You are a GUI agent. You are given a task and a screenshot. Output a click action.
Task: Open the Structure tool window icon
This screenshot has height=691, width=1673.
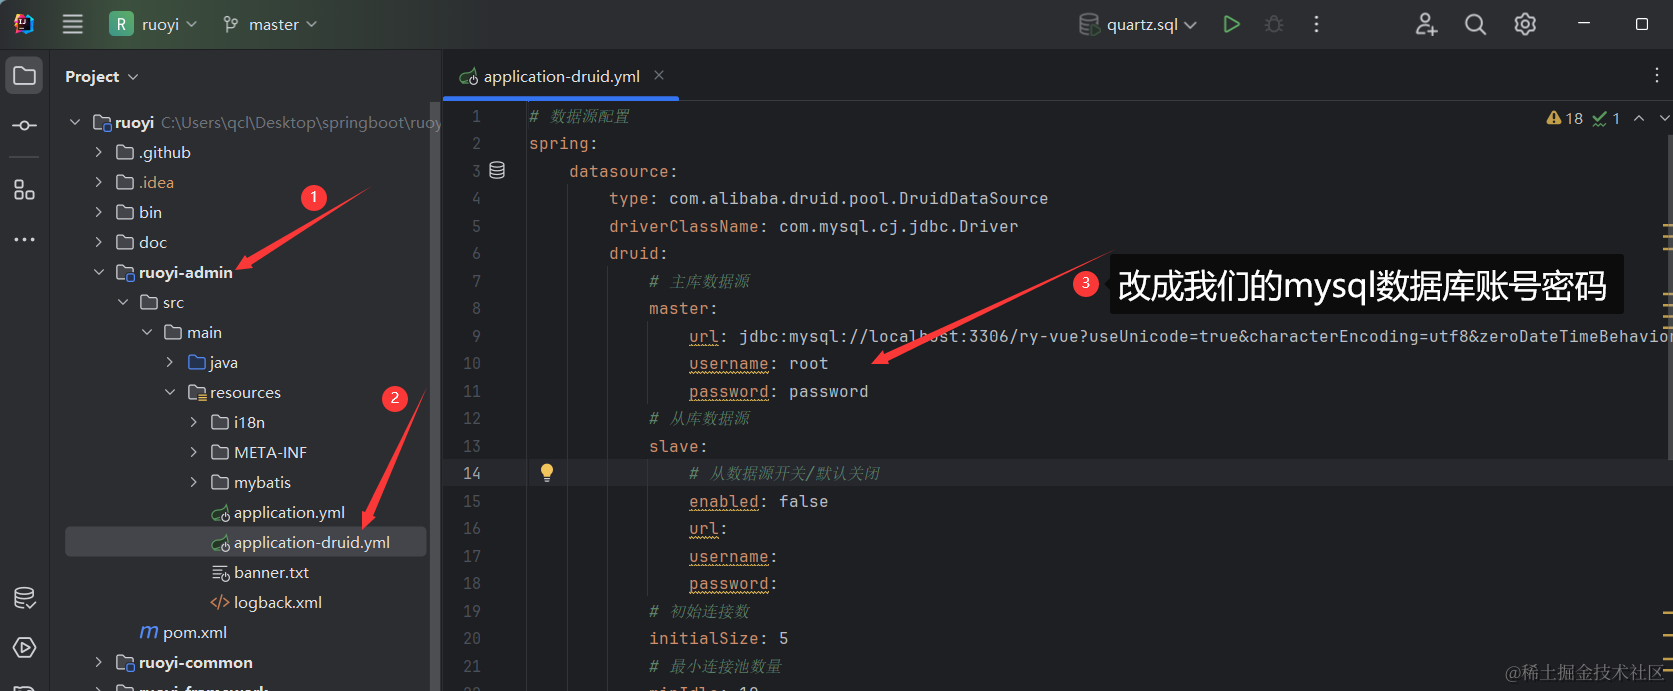(24, 190)
